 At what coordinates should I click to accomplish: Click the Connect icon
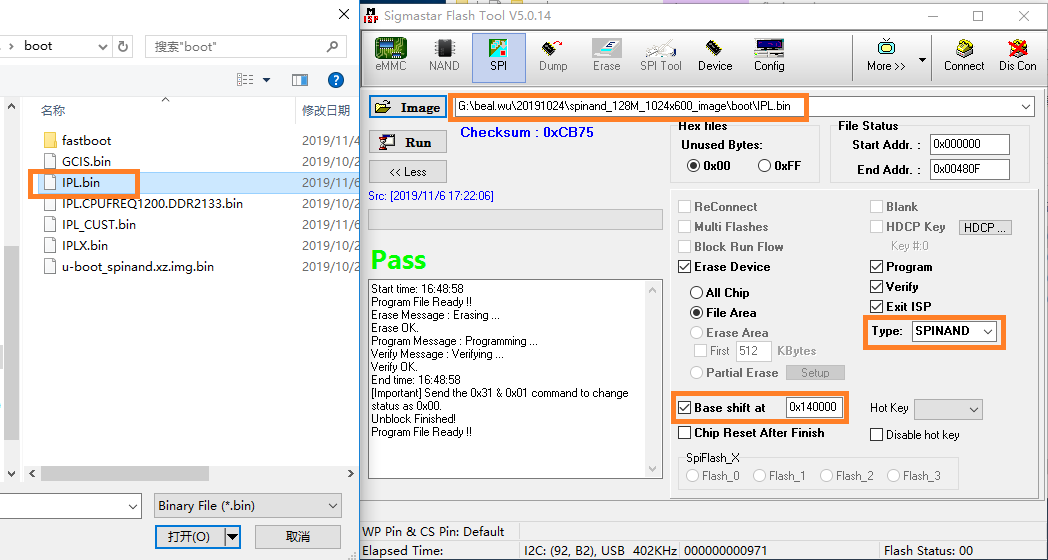(964, 55)
